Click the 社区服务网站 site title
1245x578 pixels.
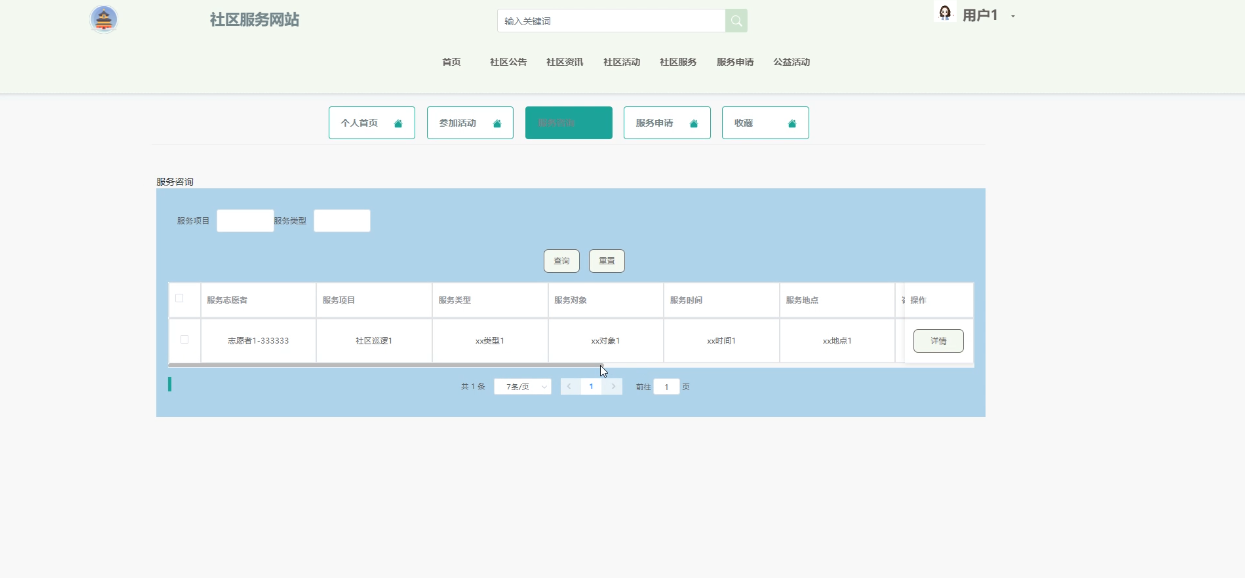tap(254, 20)
